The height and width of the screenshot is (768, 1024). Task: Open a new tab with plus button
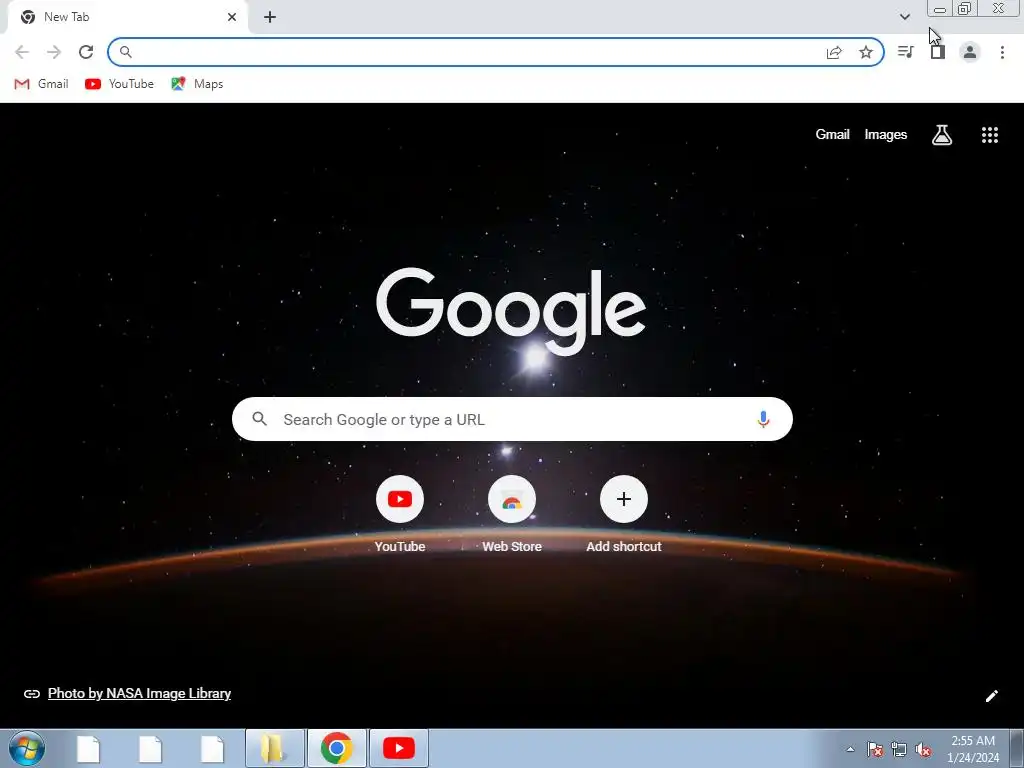[270, 17]
